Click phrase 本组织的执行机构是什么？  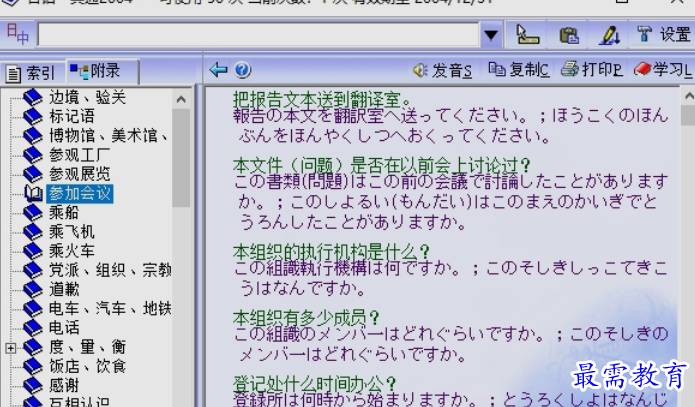point(331,252)
